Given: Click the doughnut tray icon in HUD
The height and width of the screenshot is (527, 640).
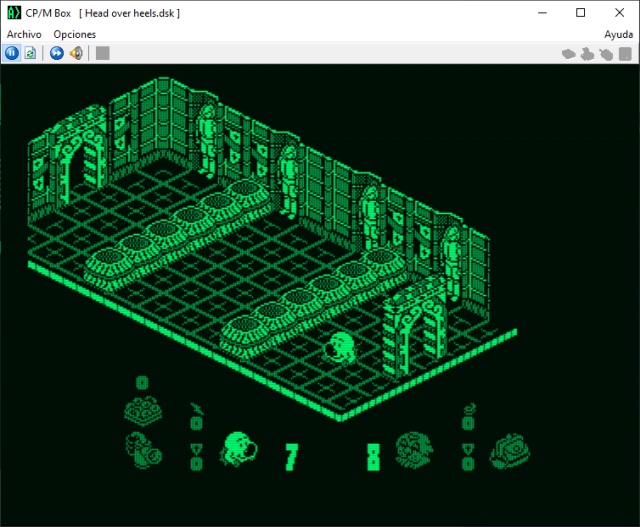Looking at the screenshot, I should click(143, 410).
